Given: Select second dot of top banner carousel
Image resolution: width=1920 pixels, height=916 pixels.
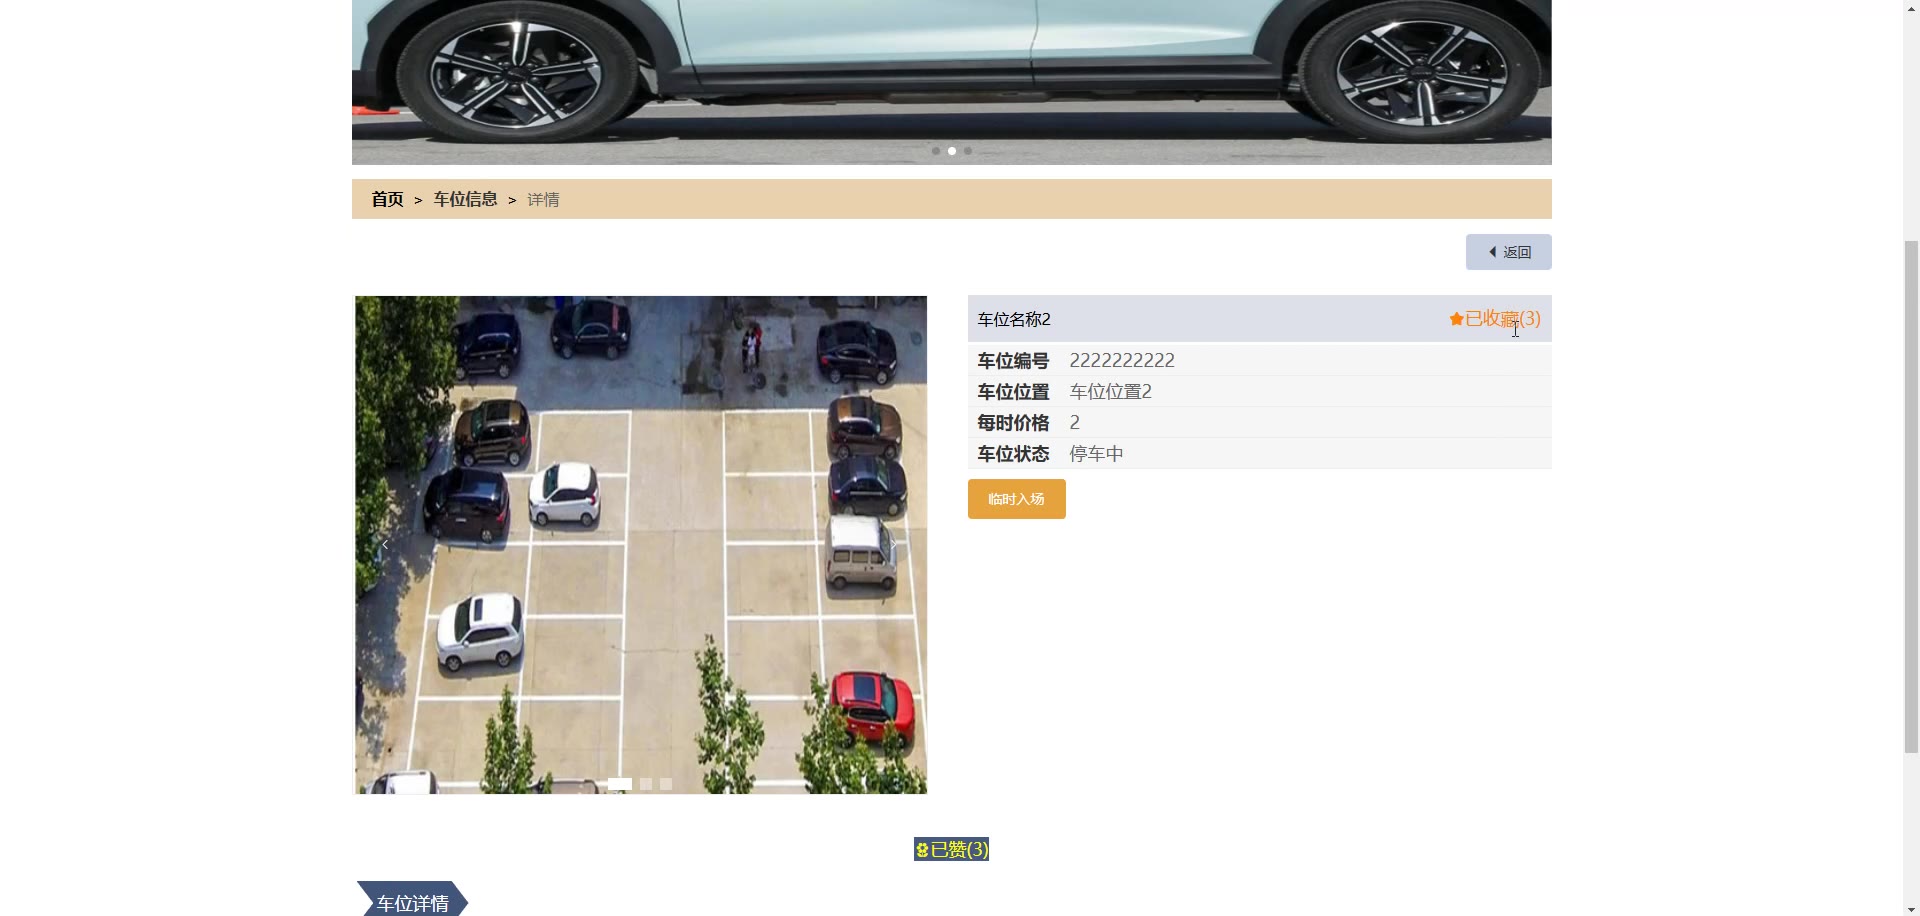Looking at the screenshot, I should point(951,151).
